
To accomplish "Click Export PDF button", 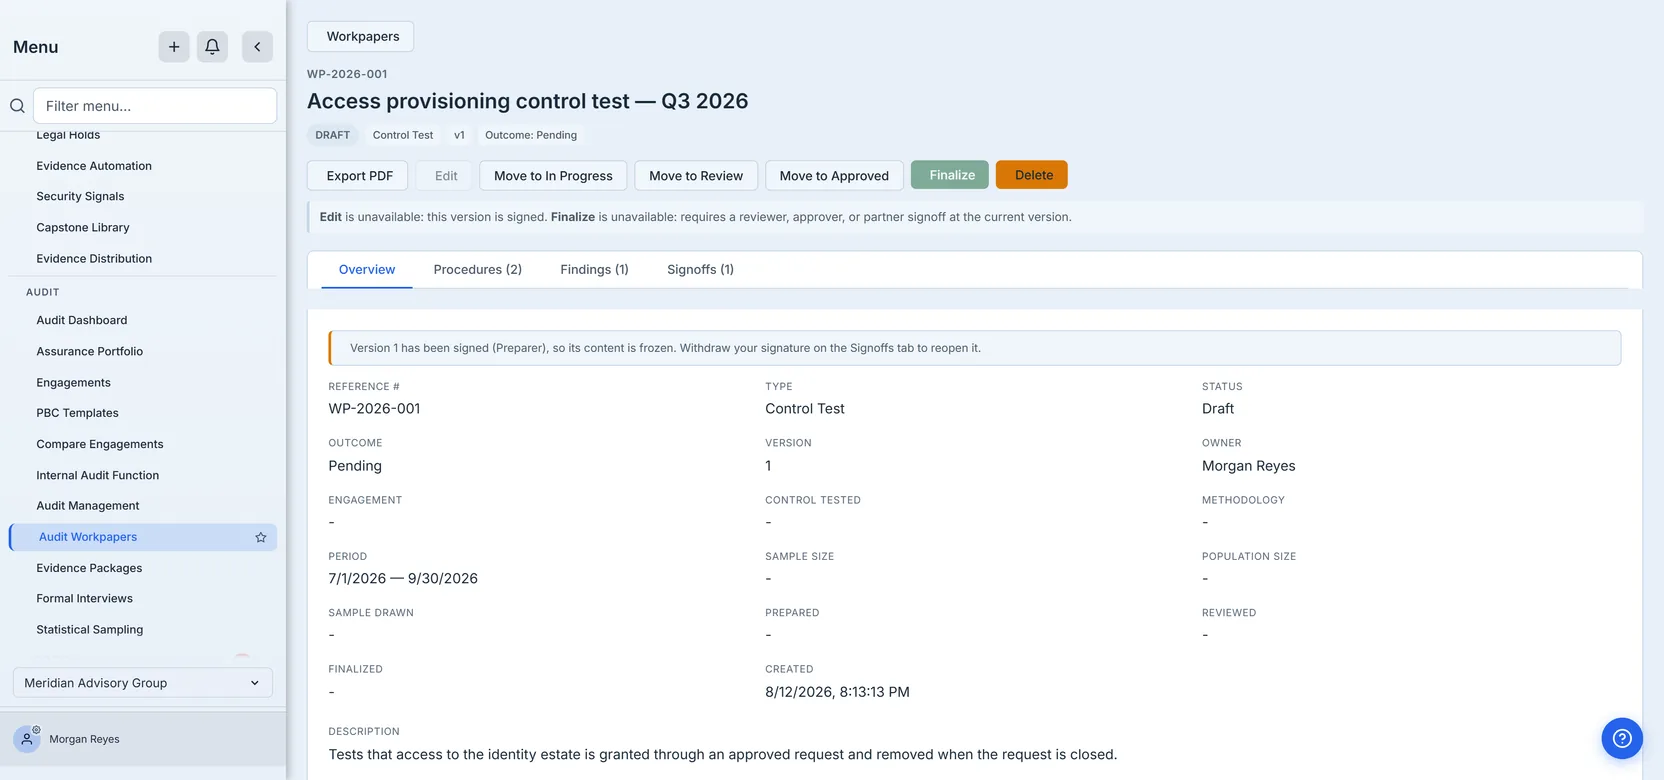I will point(357,175).
